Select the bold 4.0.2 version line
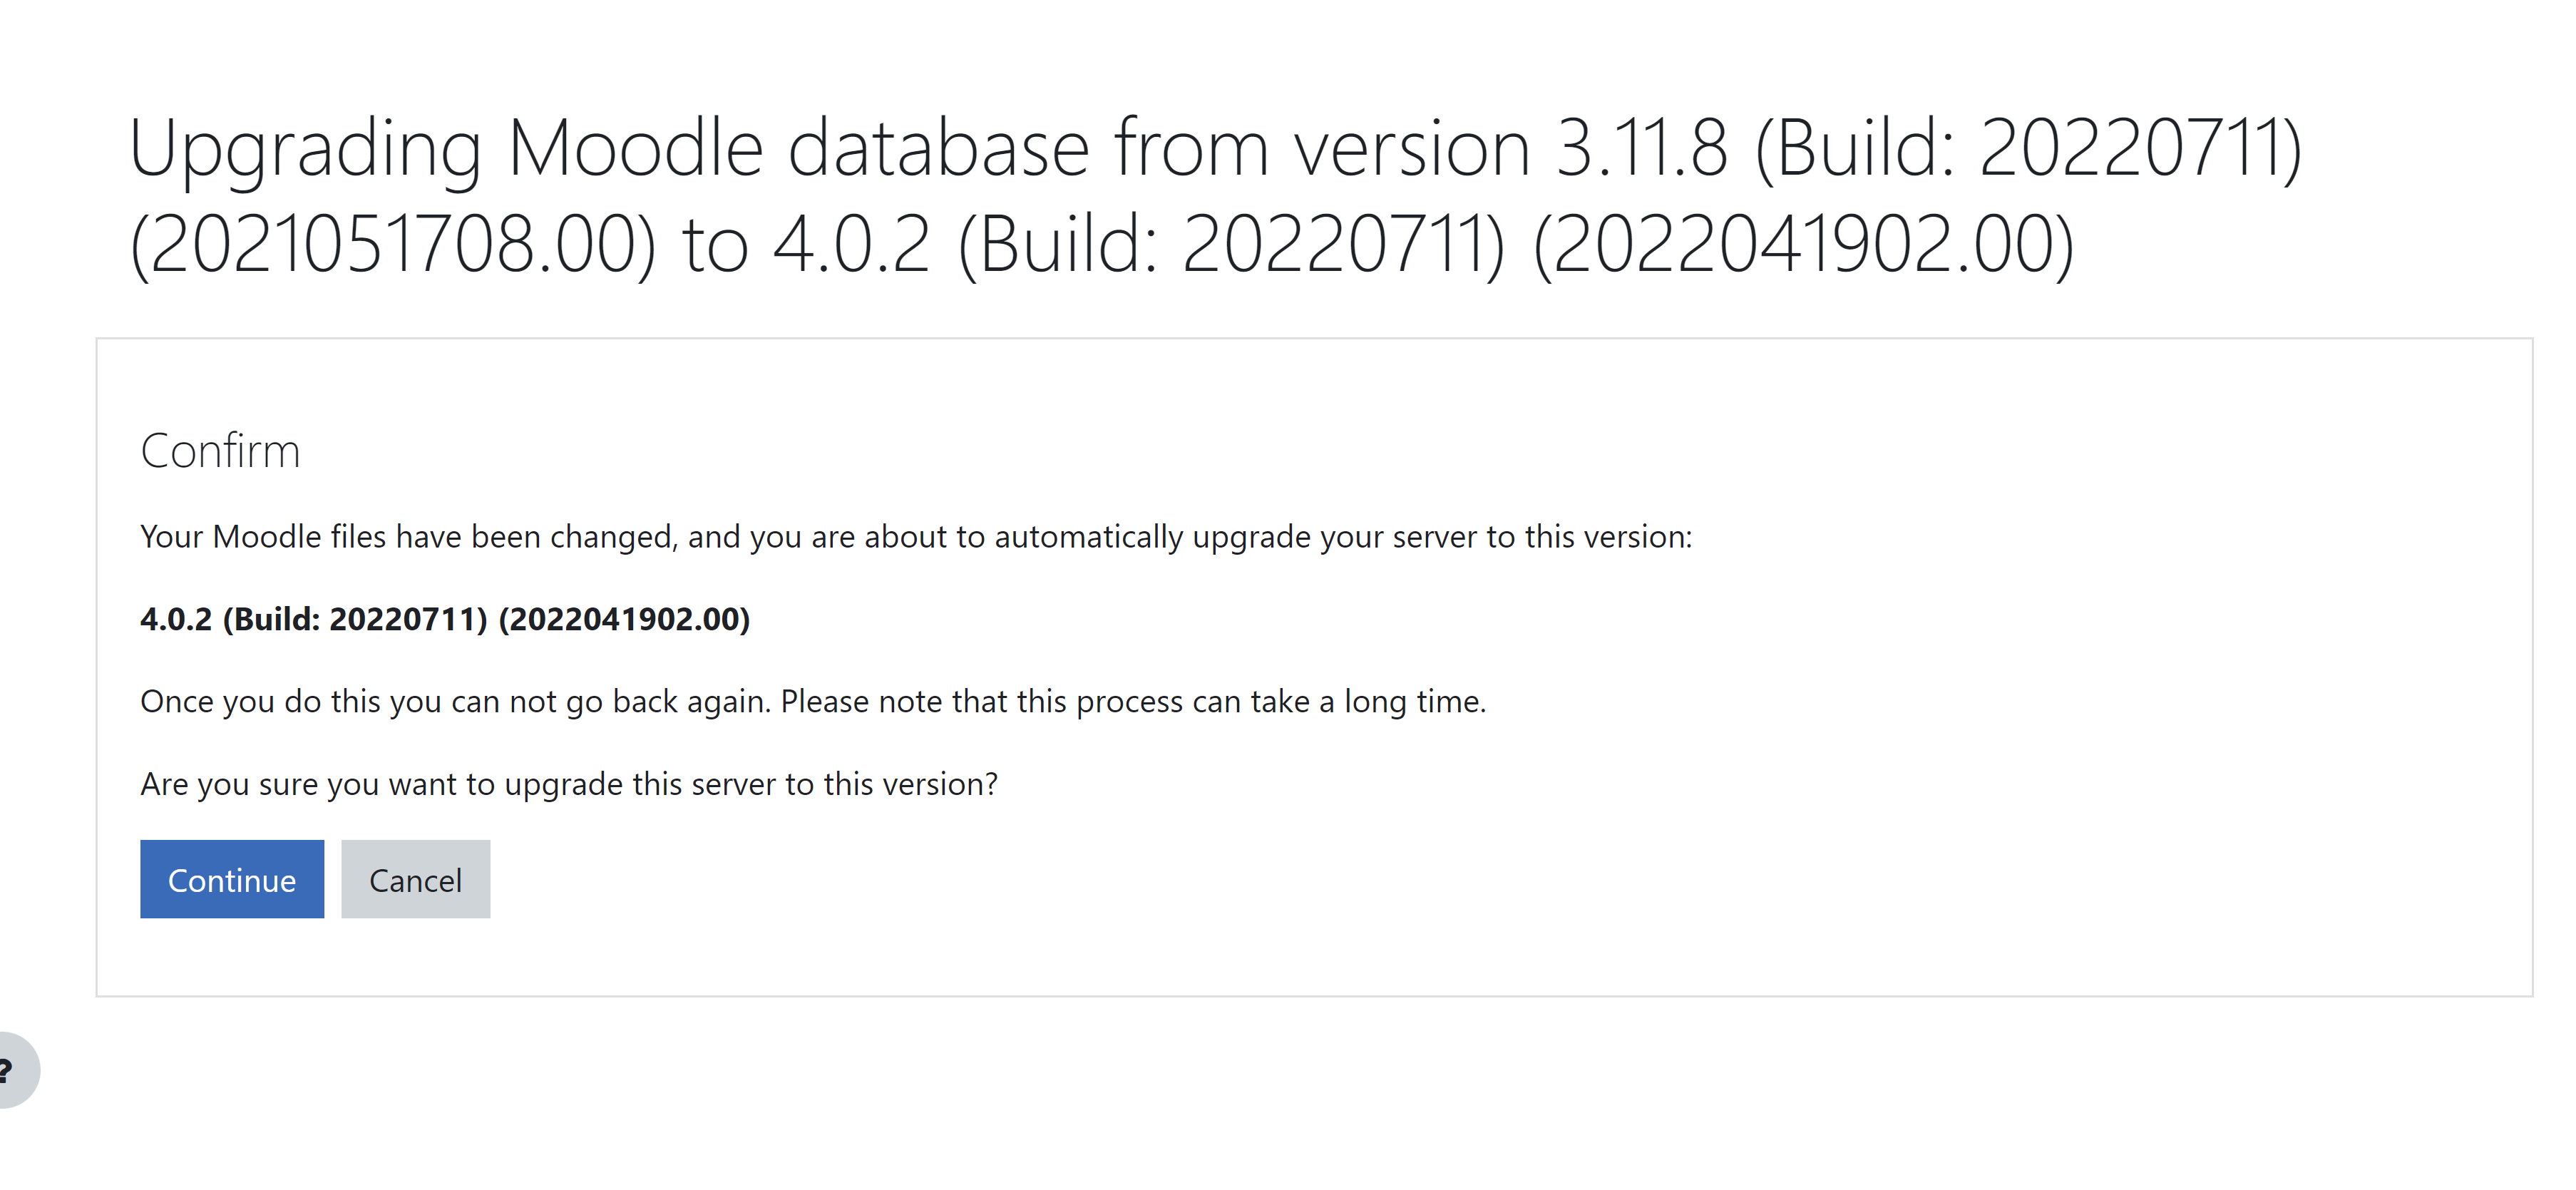The image size is (2576, 1190). pyautogui.click(x=445, y=619)
